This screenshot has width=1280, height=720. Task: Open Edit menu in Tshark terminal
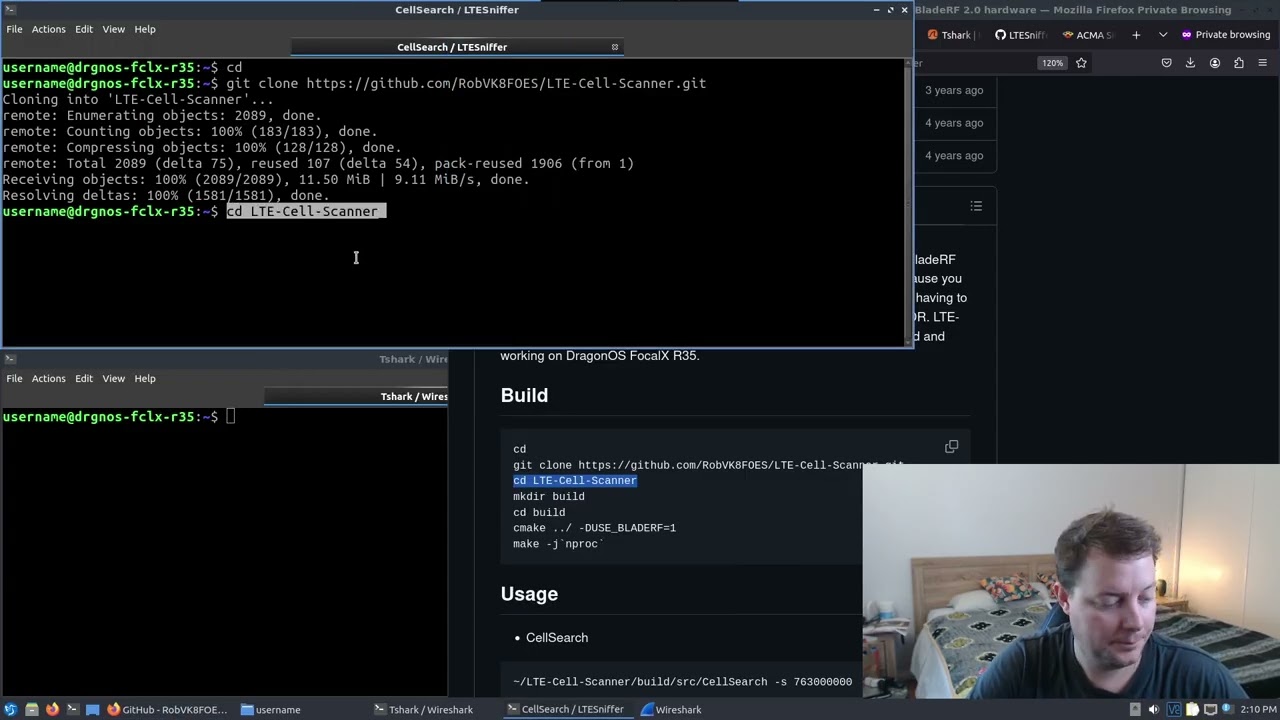pos(84,379)
